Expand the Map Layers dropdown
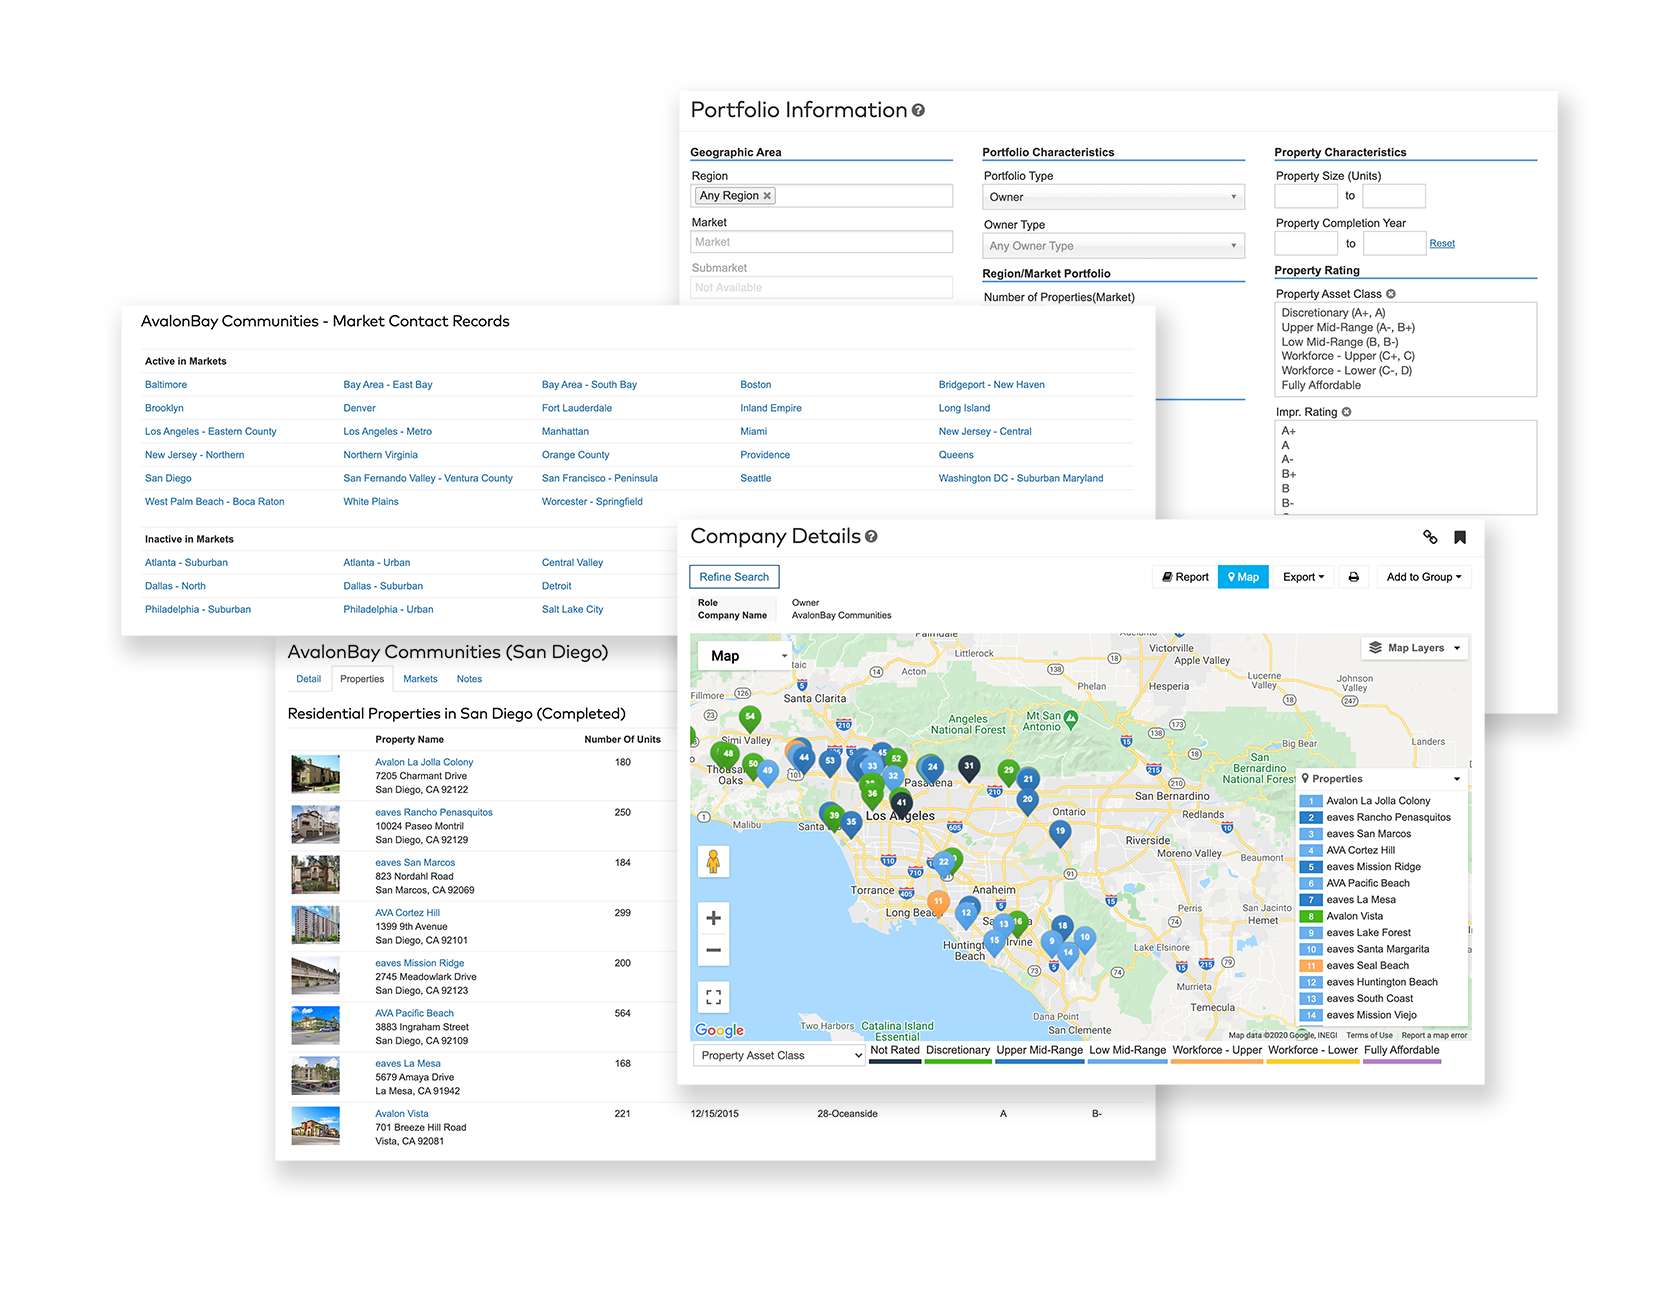The image size is (1678, 1303). point(1414,648)
